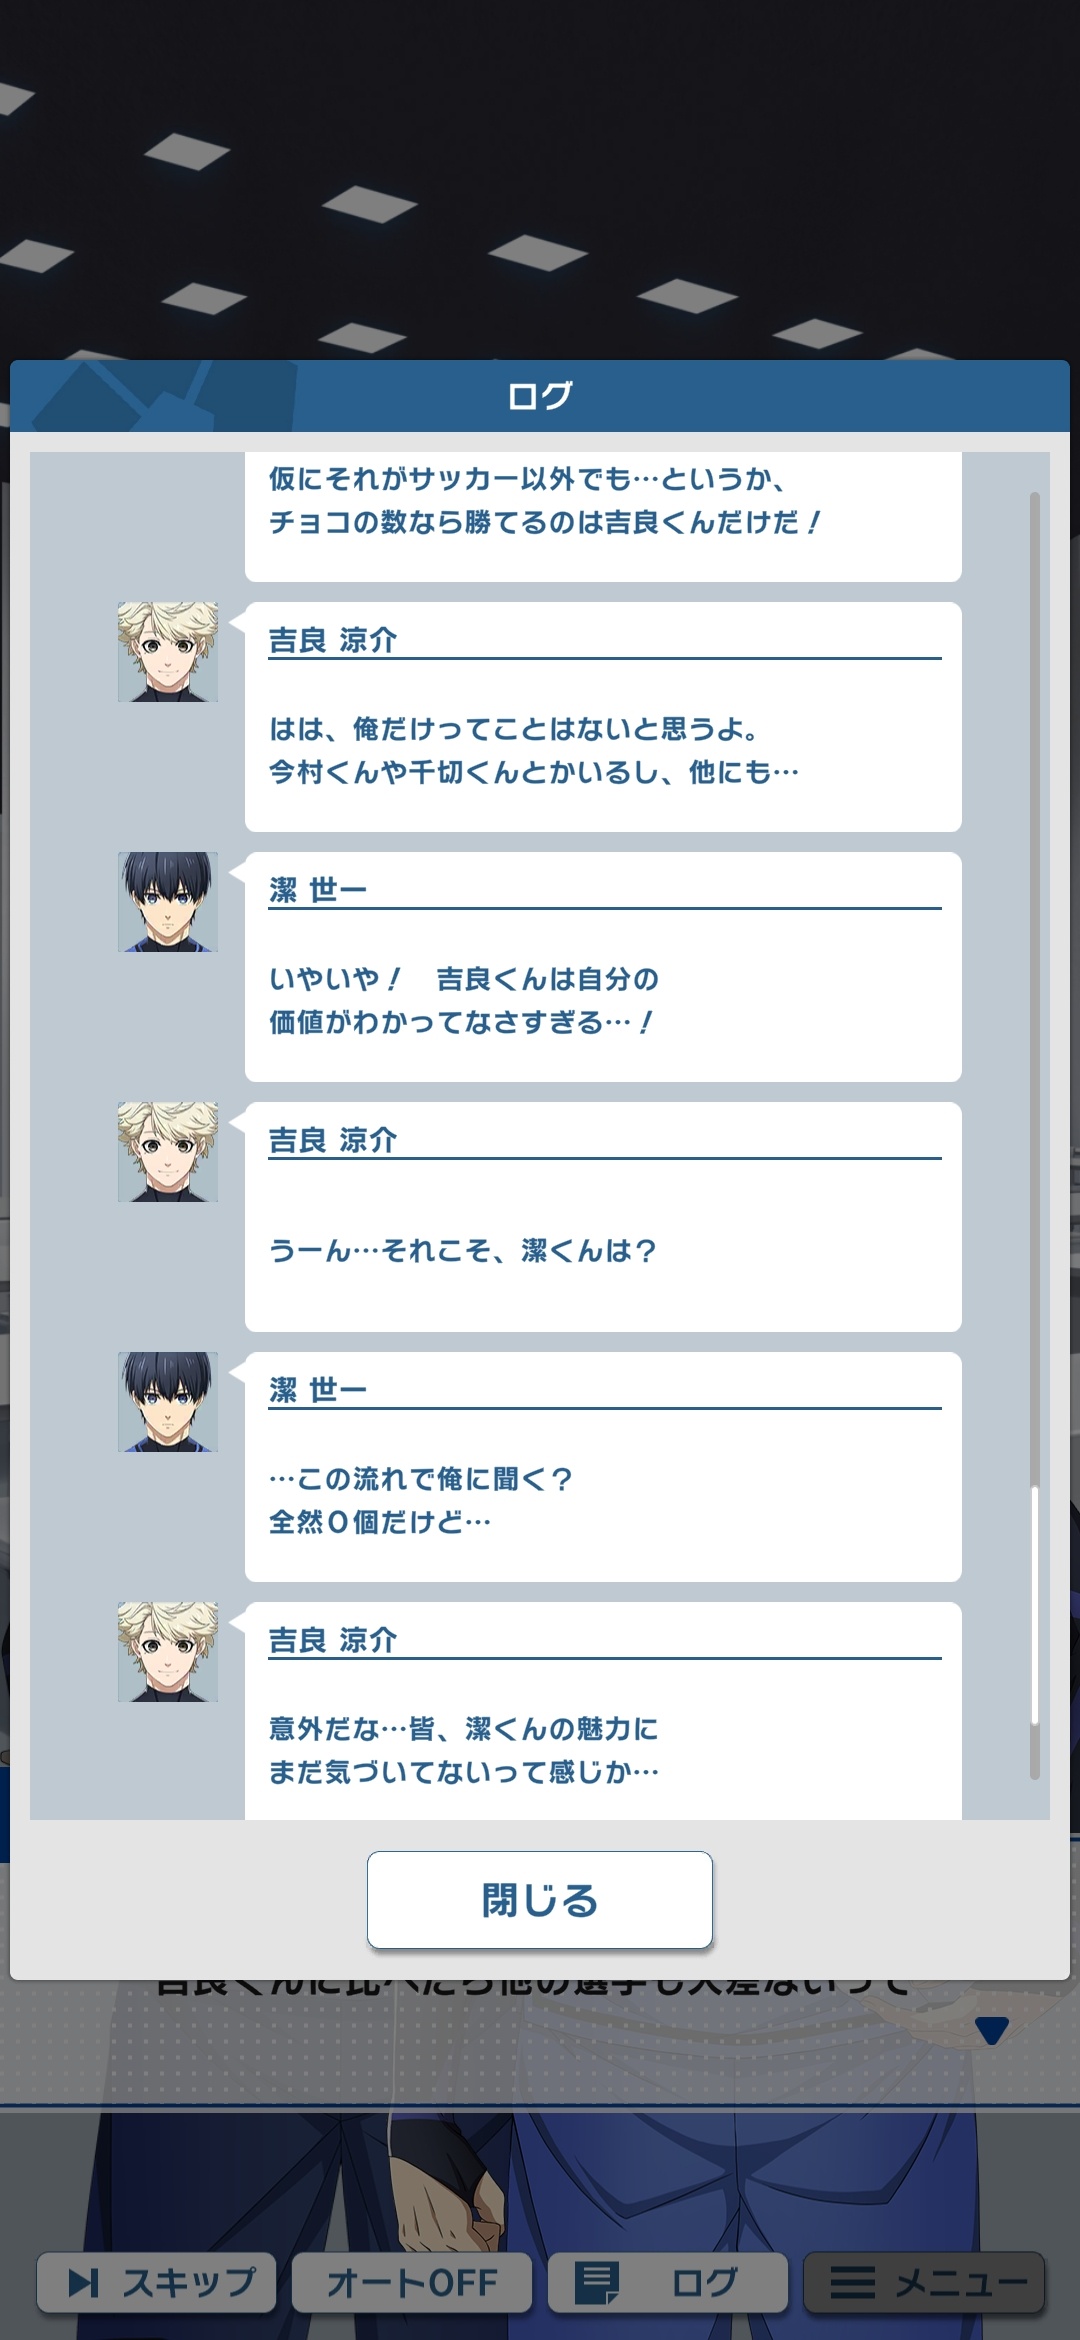This screenshot has height=2340, width=1080.
Task: Click the blue advance-dialogue triangle arrow
Action: [x=991, y=2030]
